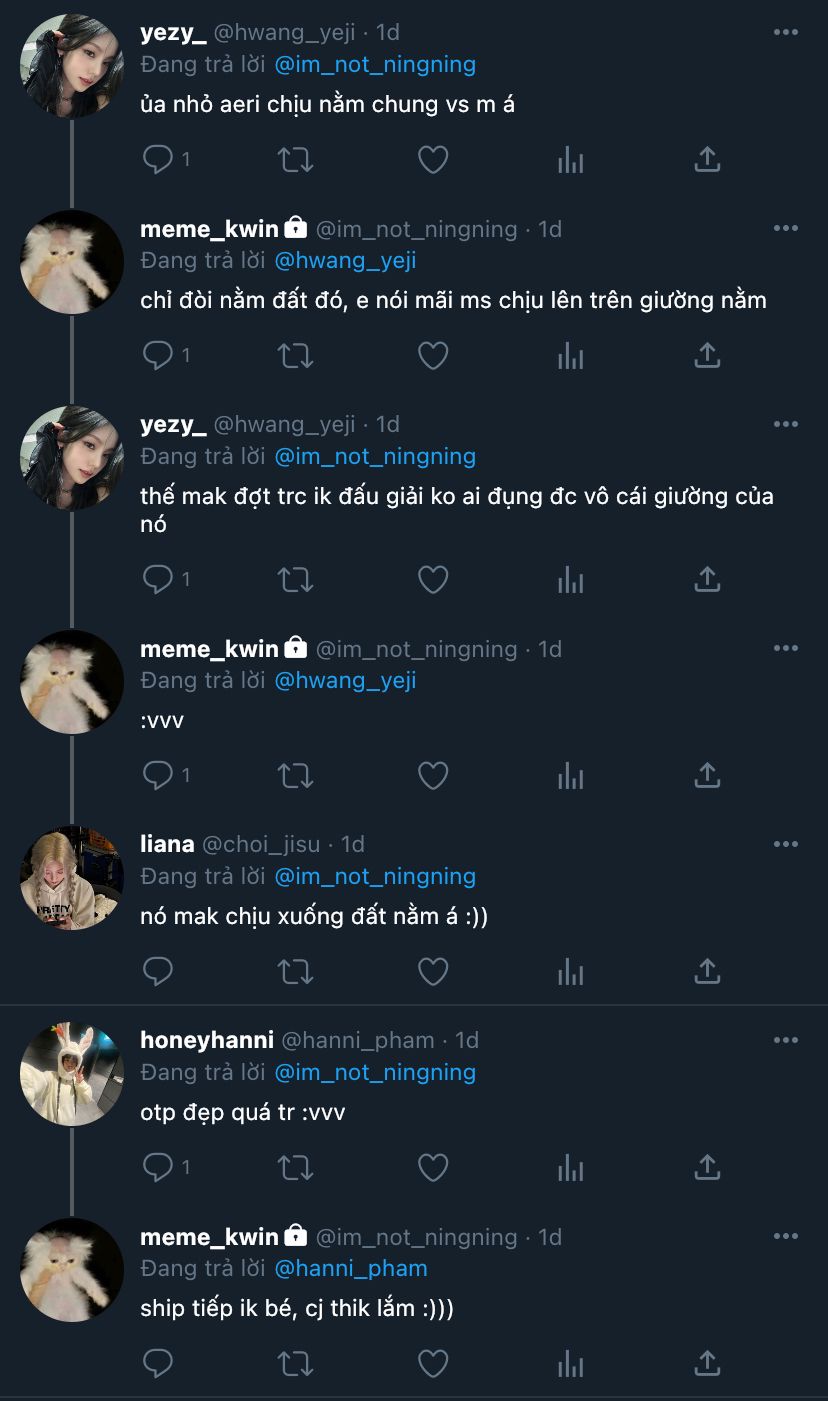The height and width of the screenshot is (1401, 828).
Task: Open the @im_not_ningning mention in liana's tweet
Action: 375,876
